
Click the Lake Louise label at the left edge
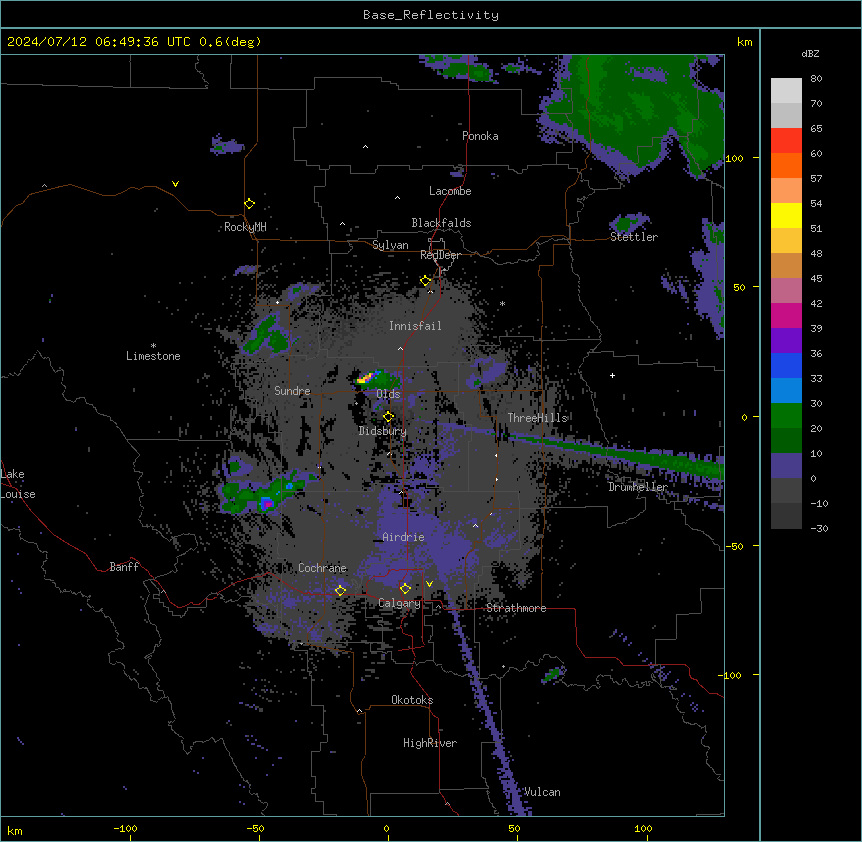pyautogui.click(x=18, y=484)
